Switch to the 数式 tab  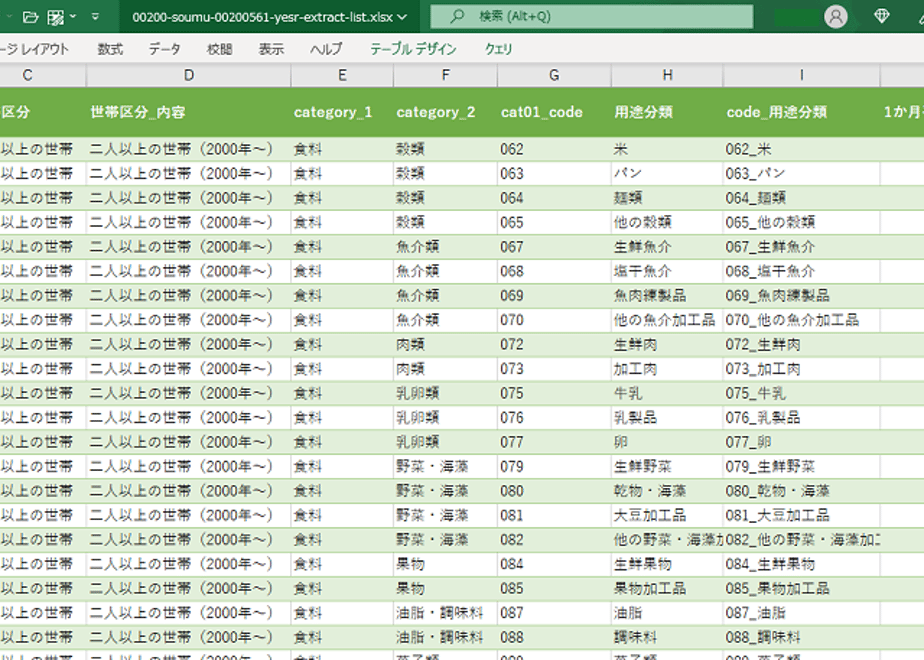coord(110,49)
